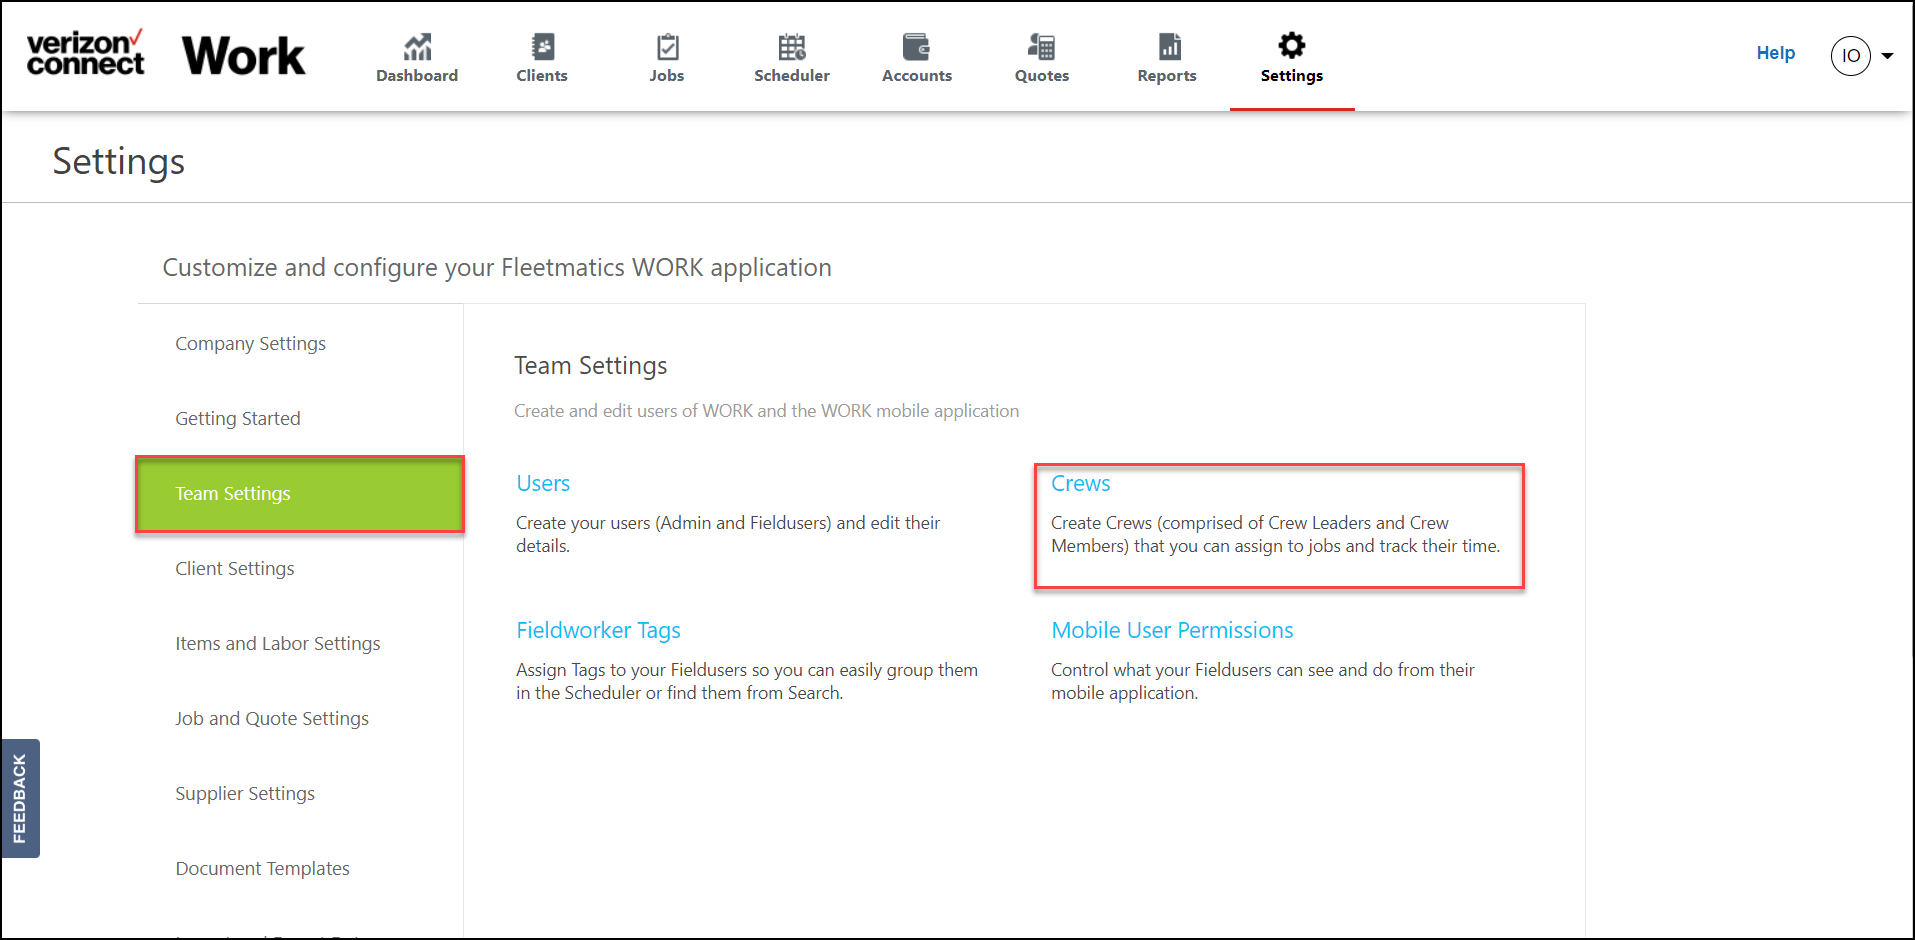The height and width of the screenshot is (940, 1915).
Task: Click 'Customize and configure your Fleetmatics WORK' text
Action: (x=497, y=267)
